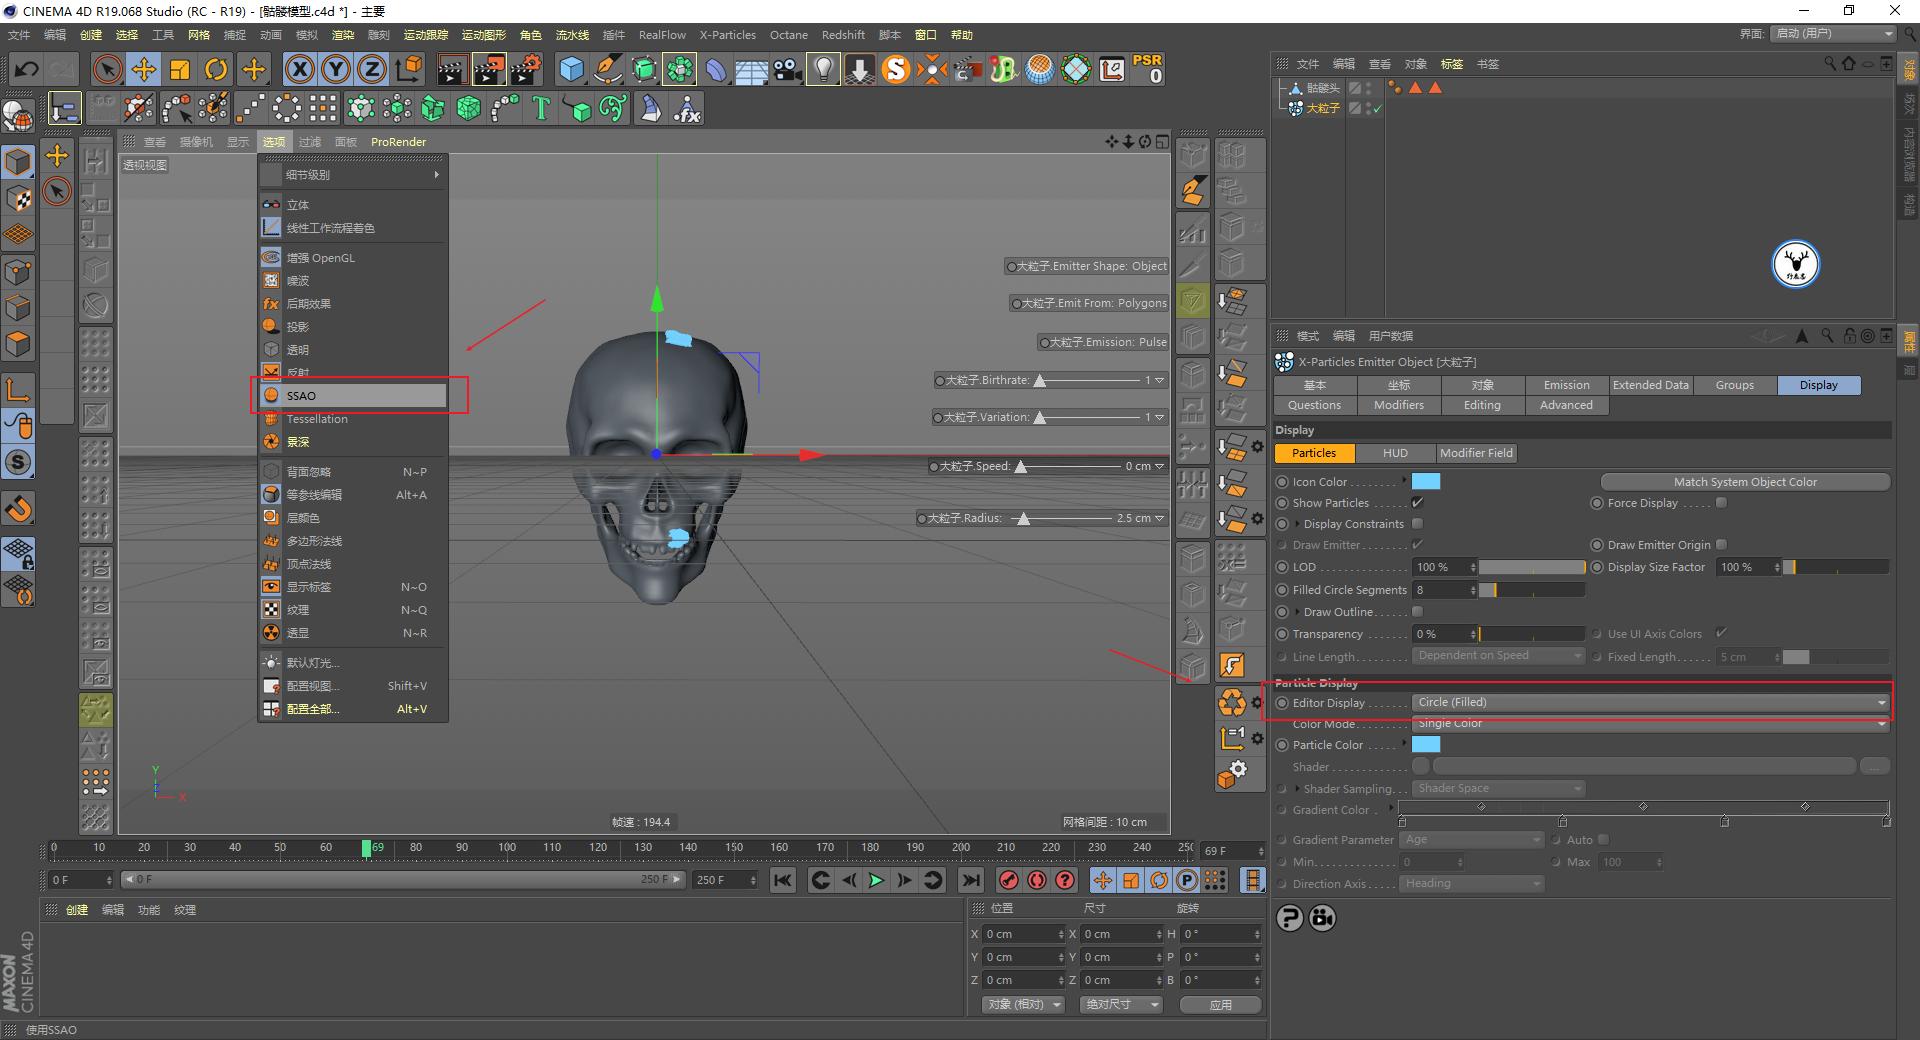
Task: Click the Match System Object Color button
Action: pos(1744,481)
